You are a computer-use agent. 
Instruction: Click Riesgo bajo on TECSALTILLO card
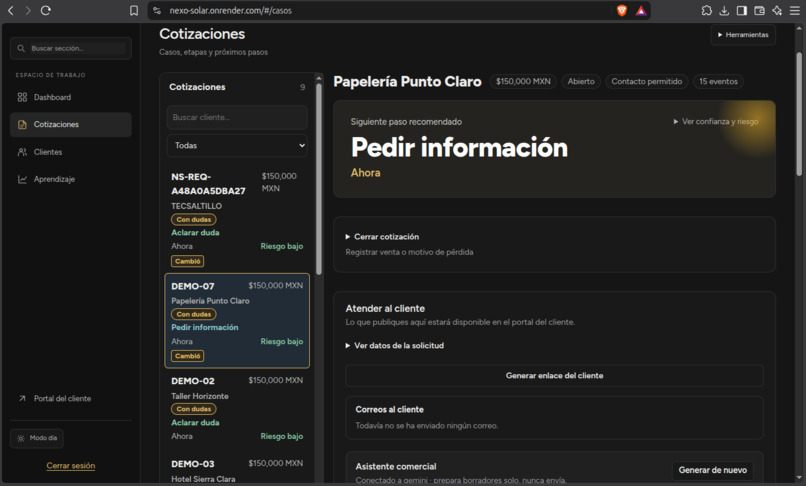[x=282, y=246]
